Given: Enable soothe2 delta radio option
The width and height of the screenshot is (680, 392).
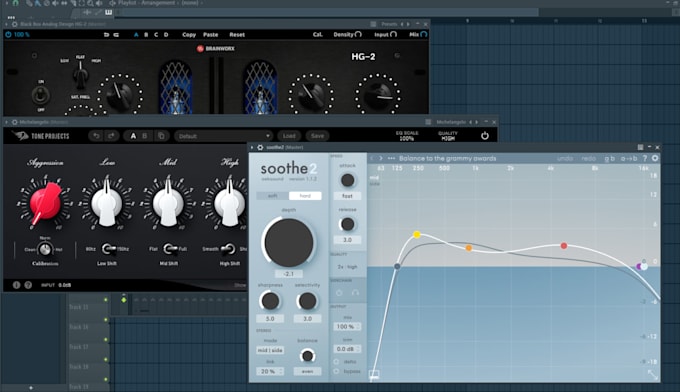Looking at the screenshot, I should coord(337,361).
